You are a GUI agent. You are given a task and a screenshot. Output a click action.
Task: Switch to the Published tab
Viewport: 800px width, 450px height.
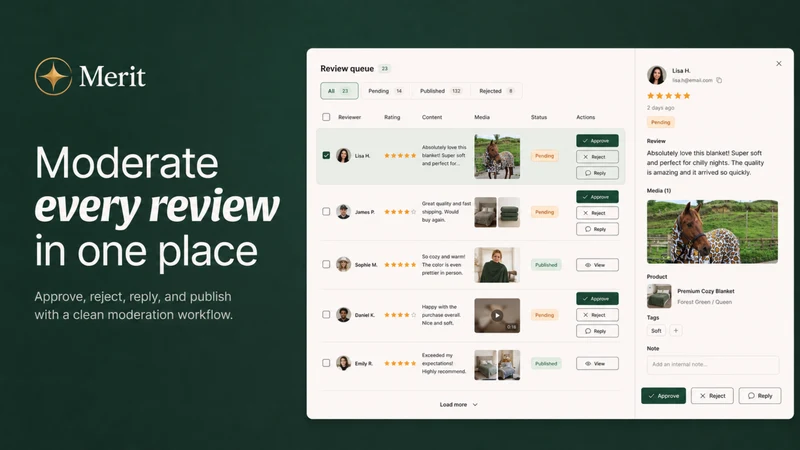(441, 91)
